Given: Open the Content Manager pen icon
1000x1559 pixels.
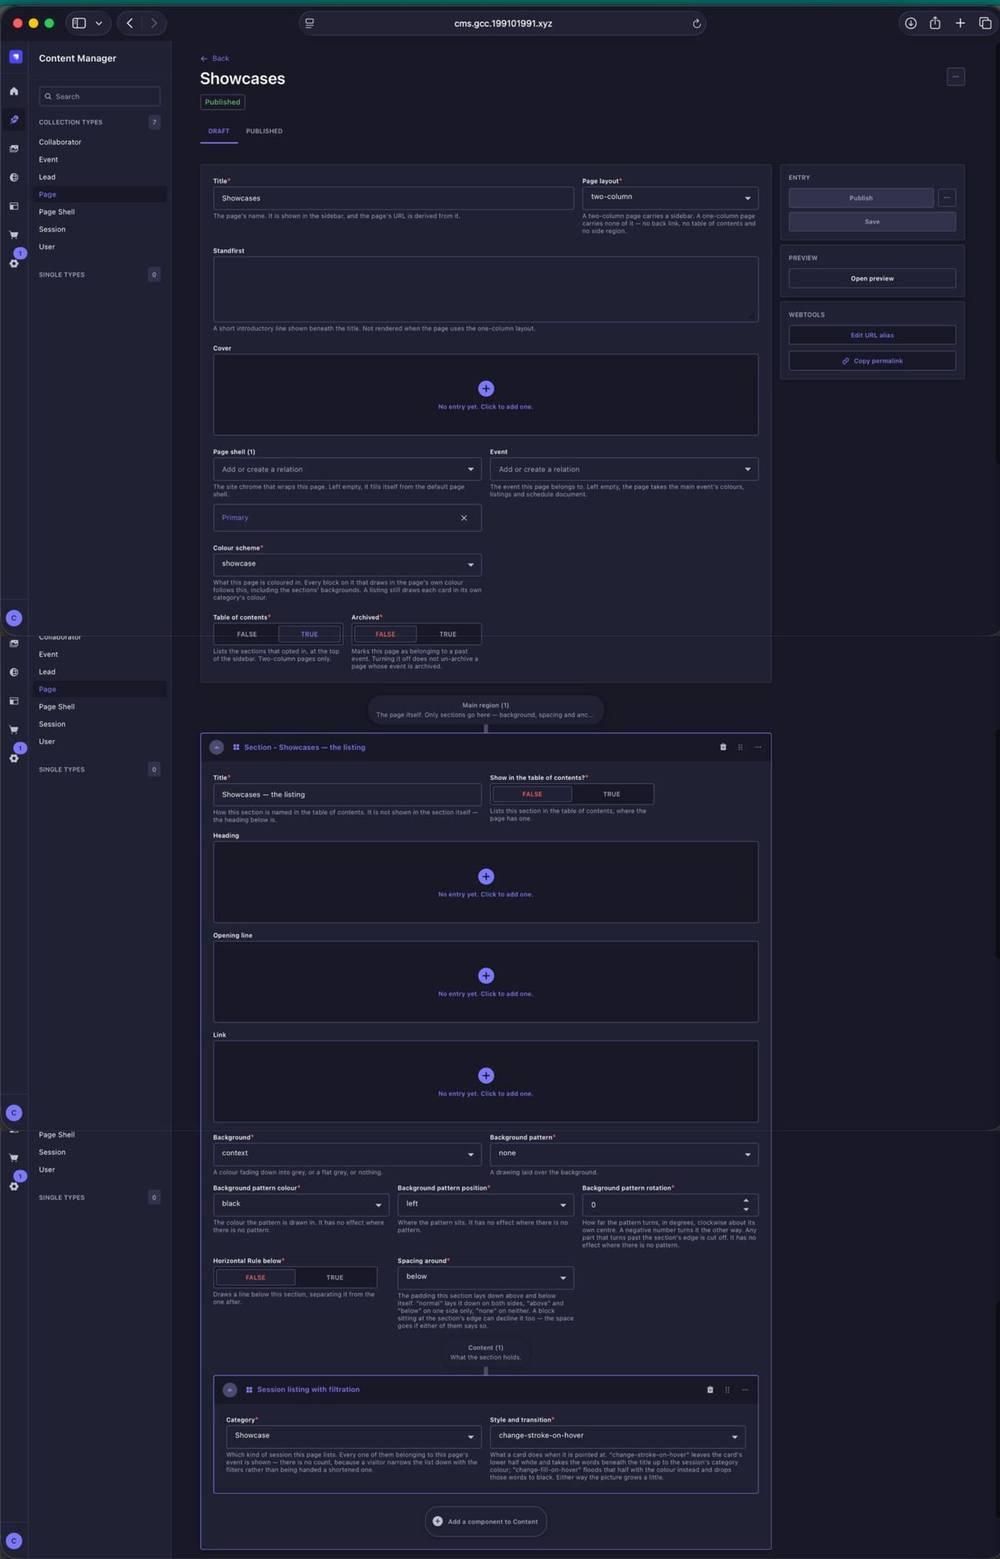Looking at the screenshot, I should pos(14,120).
